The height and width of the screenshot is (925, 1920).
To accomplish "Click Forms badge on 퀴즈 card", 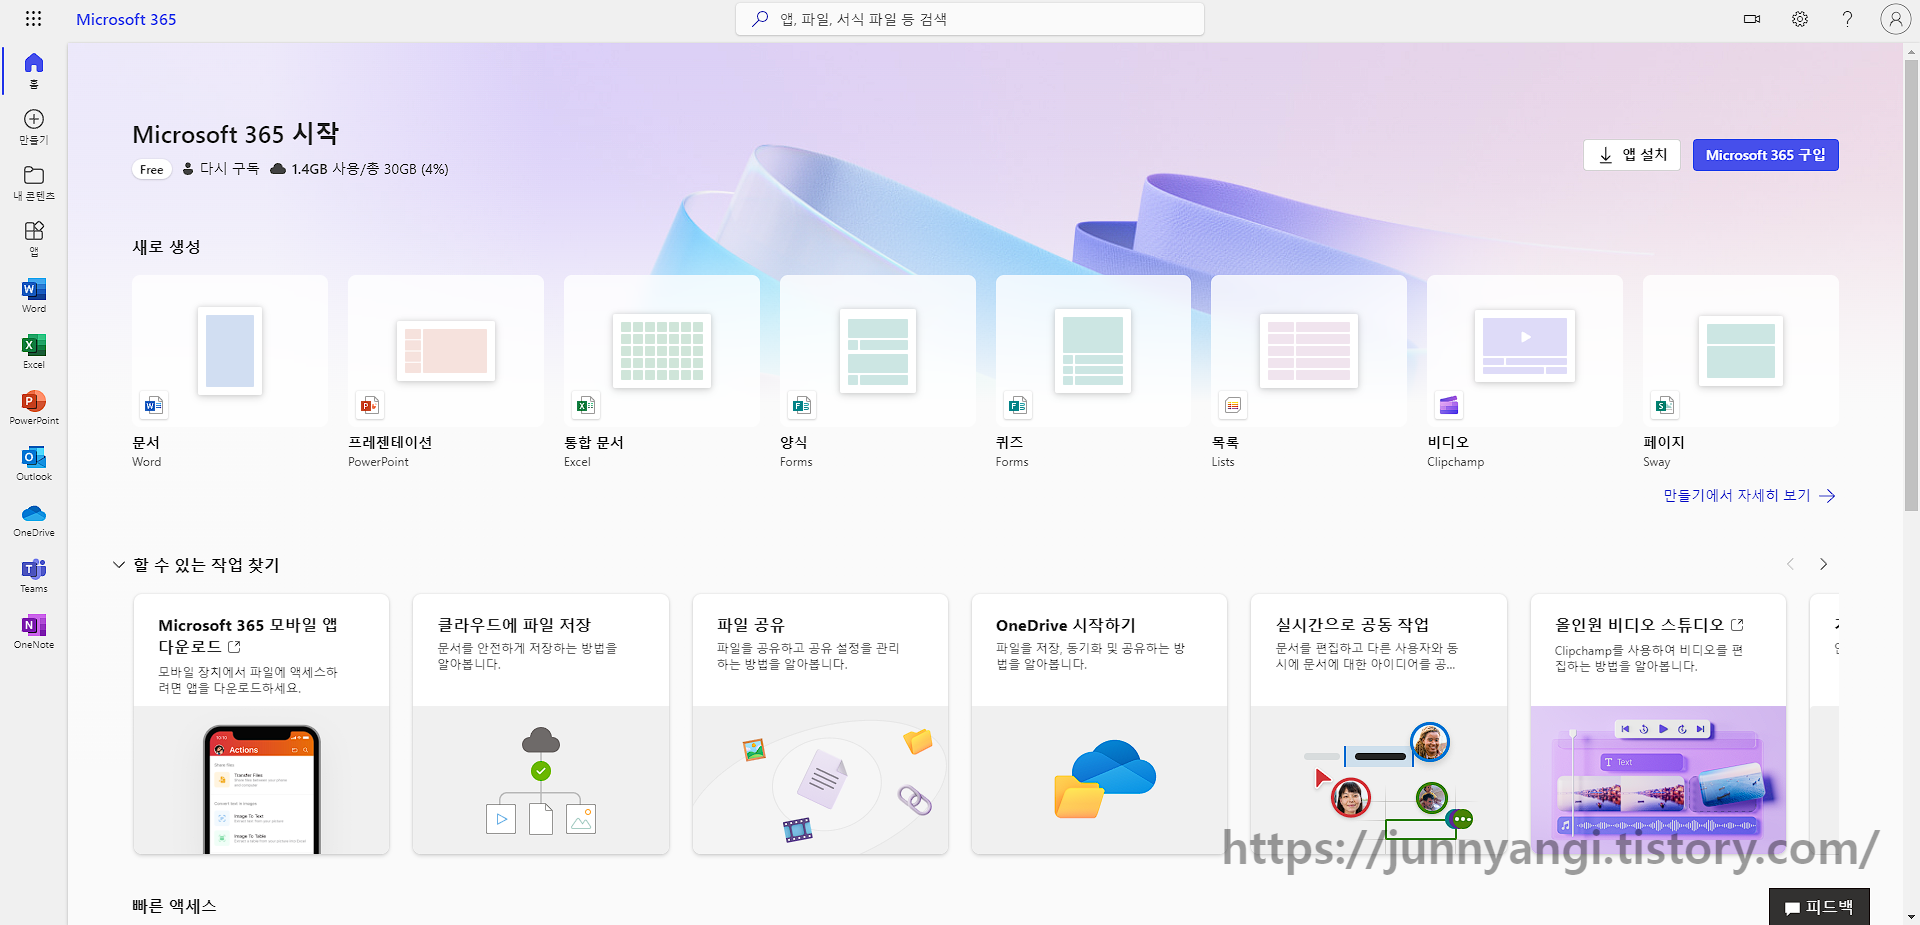I will [1017, 405].
